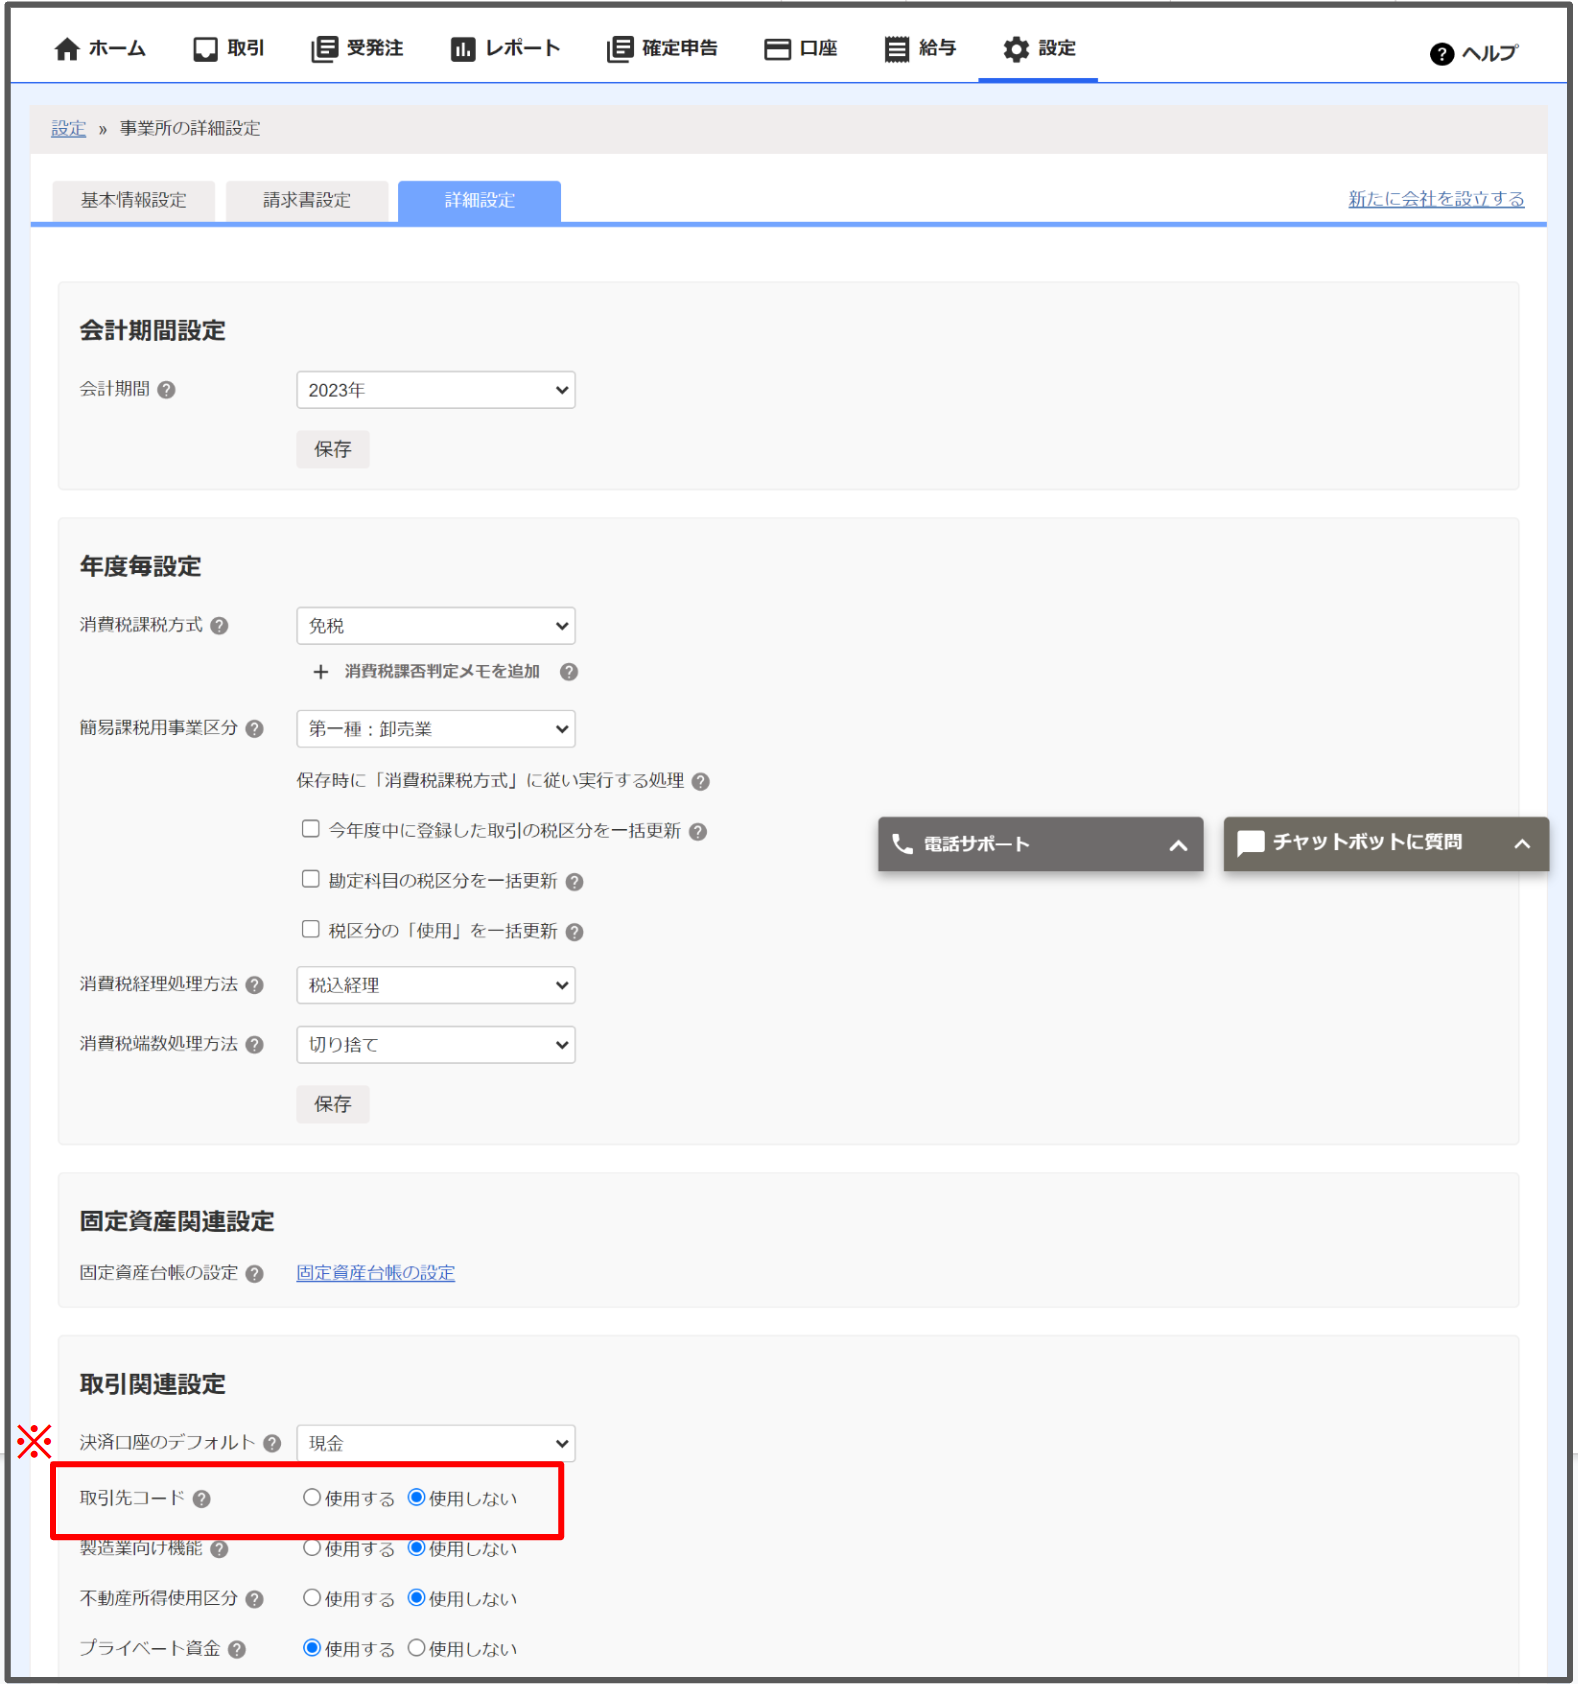Click the Settings gear icon

click(x=1015, y=49)
